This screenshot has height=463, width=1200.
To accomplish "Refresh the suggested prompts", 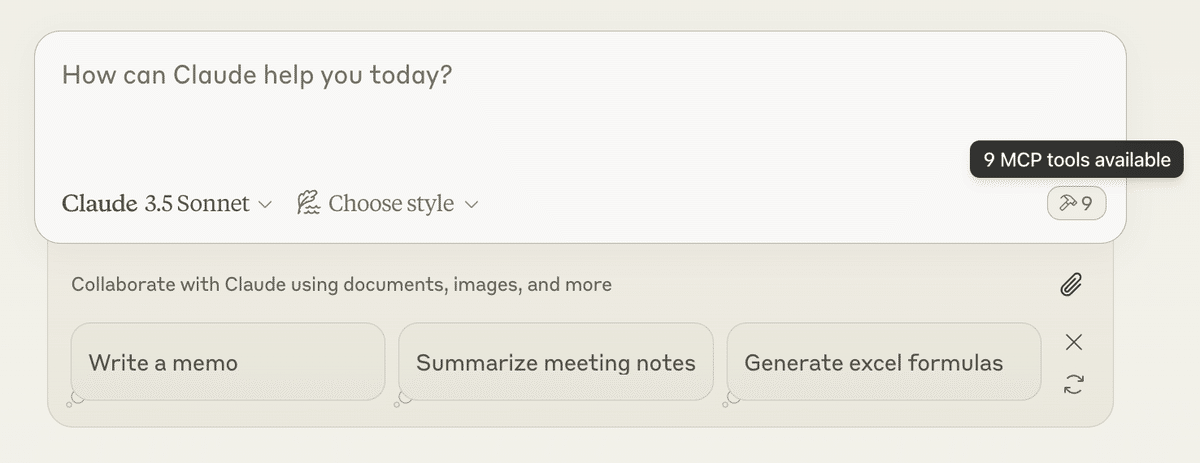I will [x=1074, y=384].
